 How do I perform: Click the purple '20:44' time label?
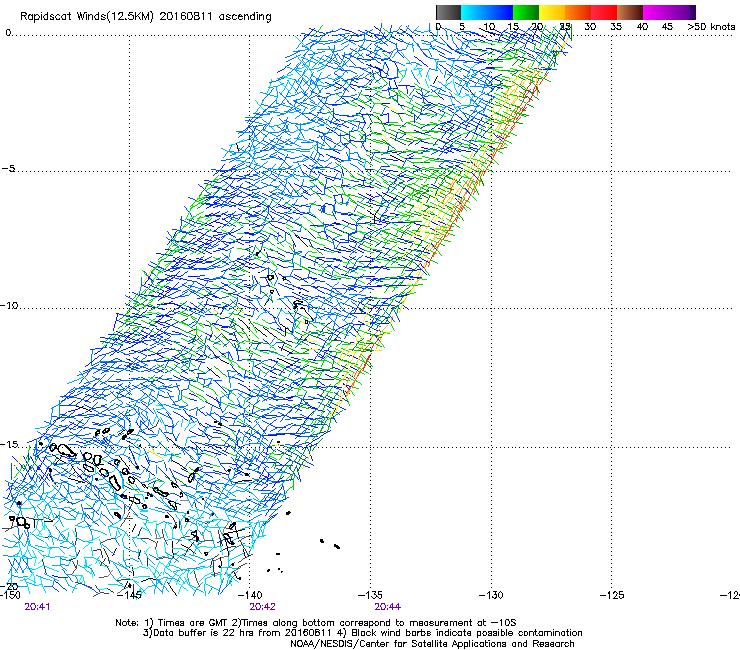tap(387, 607)
